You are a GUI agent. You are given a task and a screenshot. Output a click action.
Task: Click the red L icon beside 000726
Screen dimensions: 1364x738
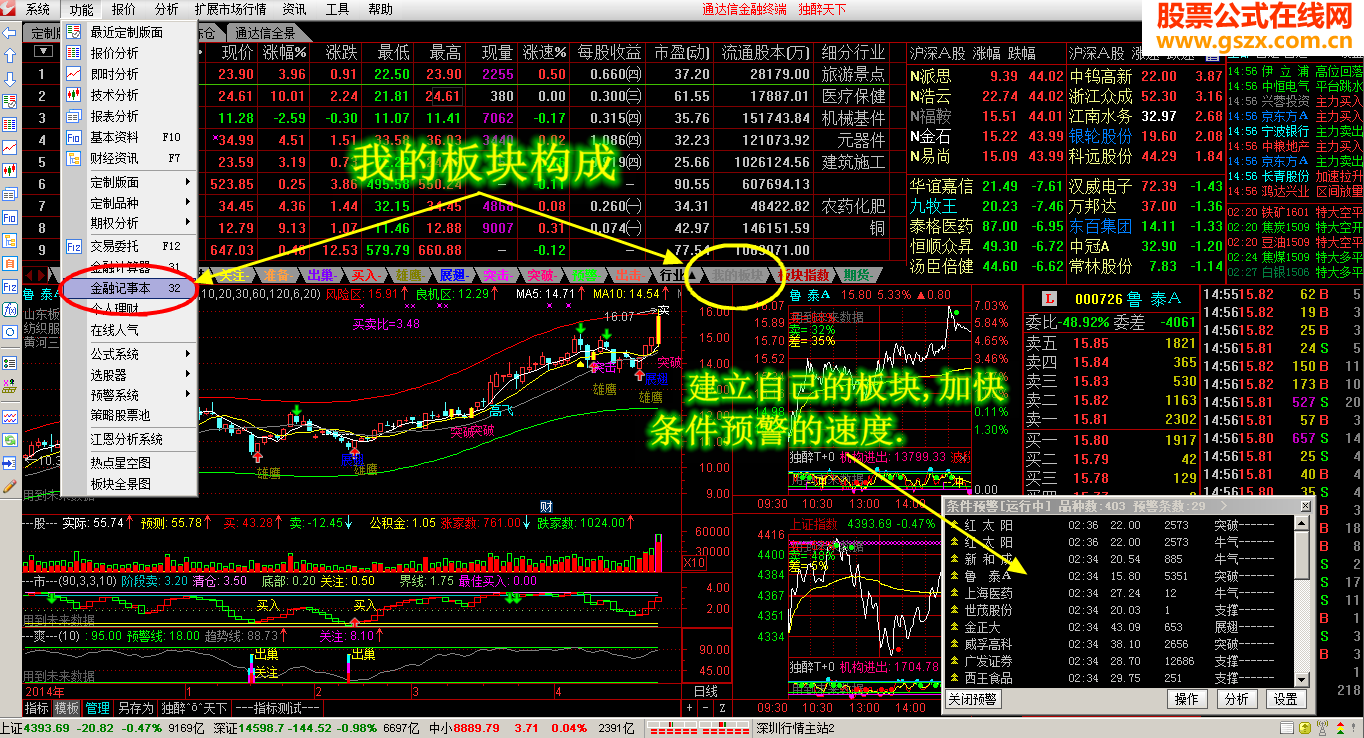click(1049, 298)
